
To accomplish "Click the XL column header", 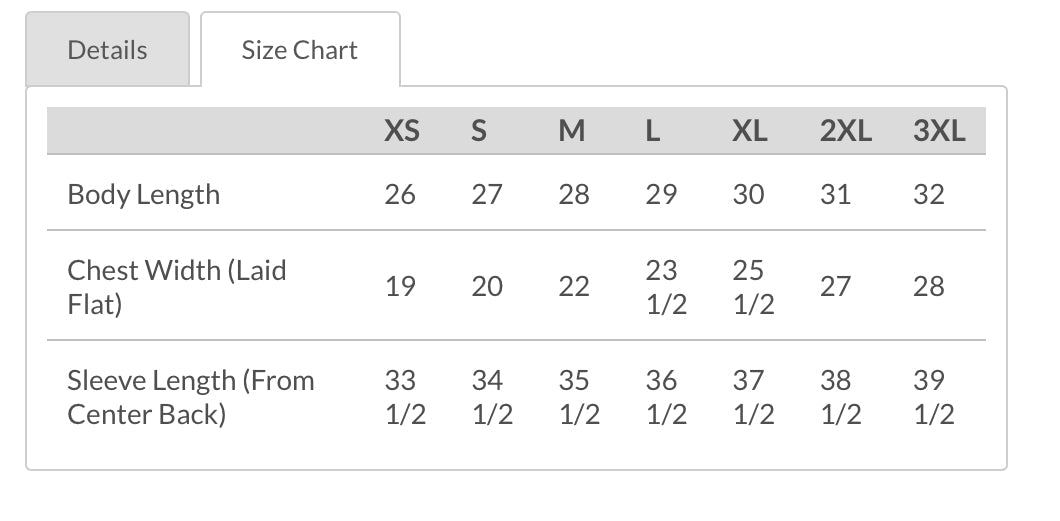I will click(x=750, y=131).
